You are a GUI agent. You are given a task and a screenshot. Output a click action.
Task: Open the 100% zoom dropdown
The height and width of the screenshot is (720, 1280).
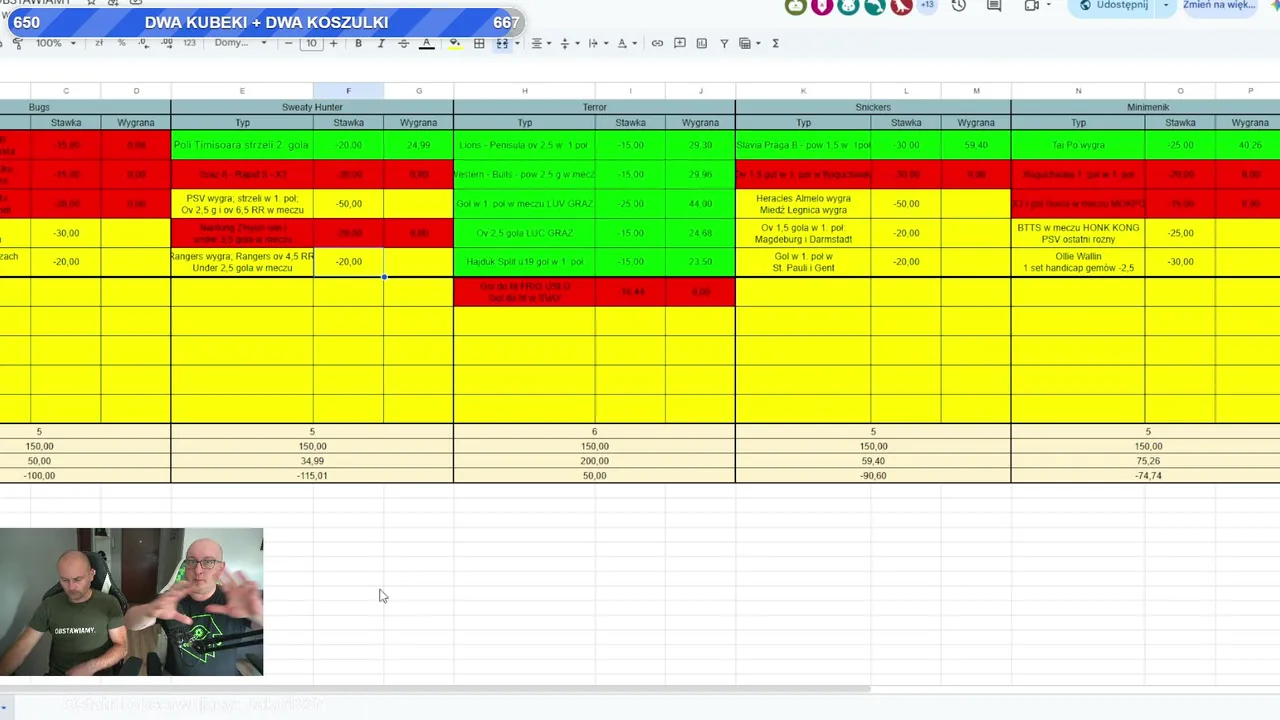(x=56, y=43)
